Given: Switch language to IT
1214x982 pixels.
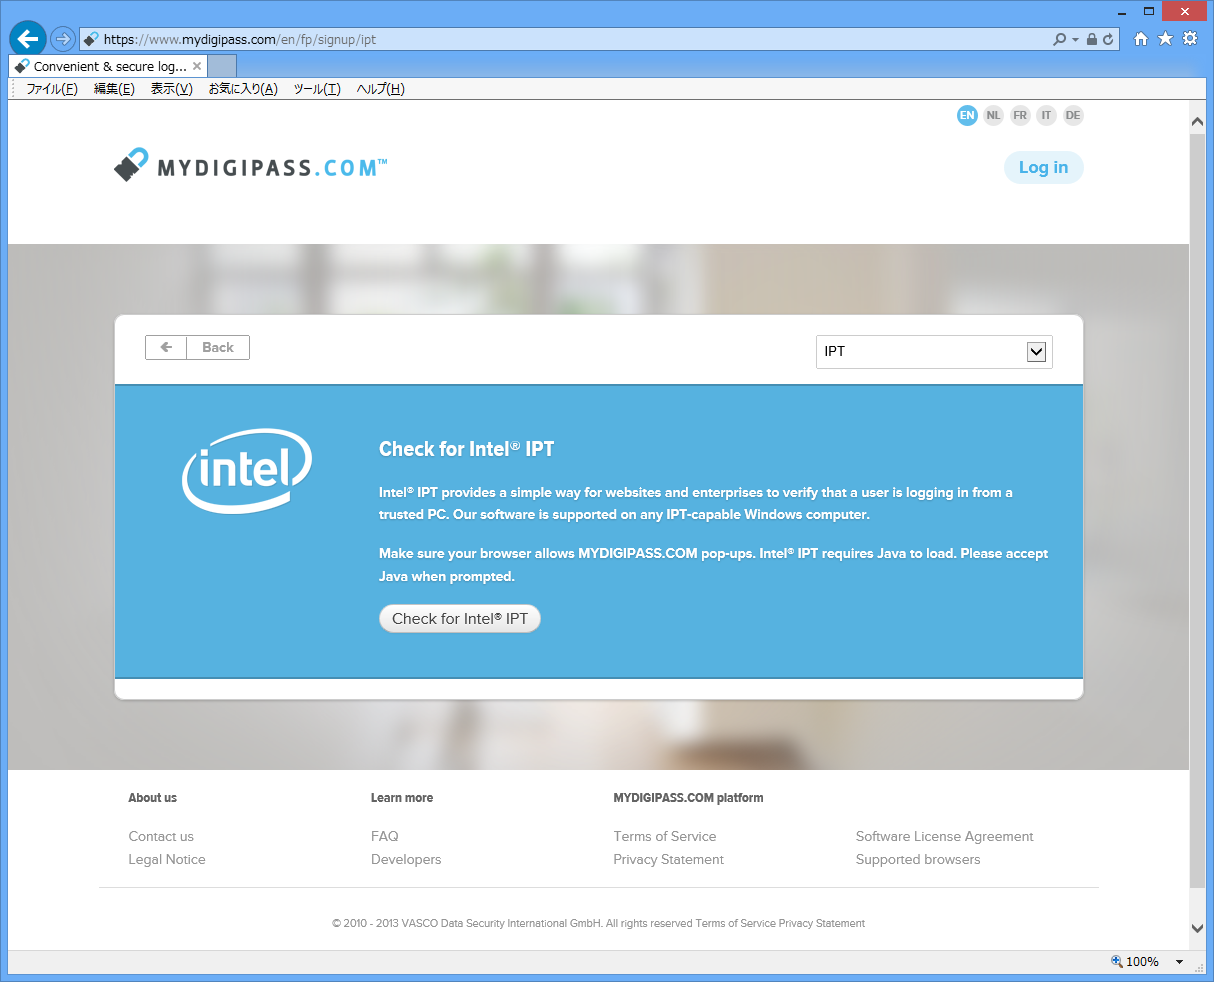Looking at the screenshot, I should pos(1046,115).
